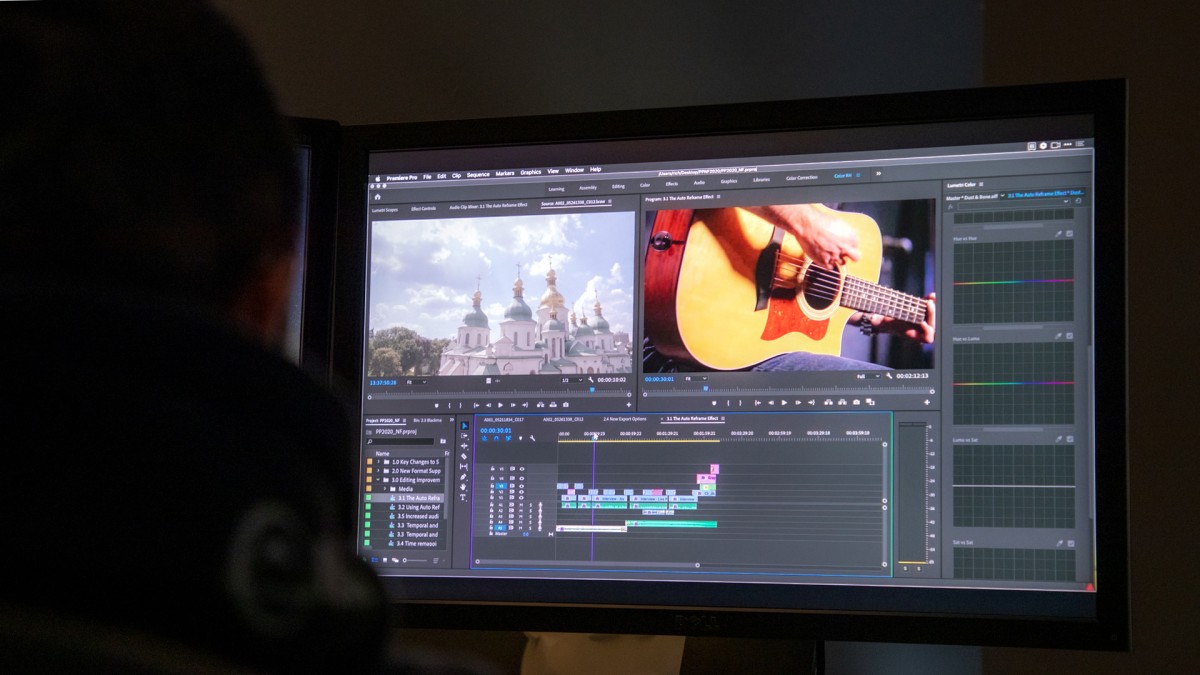Click Go to Out point in Program monitor

pos(811,402)
